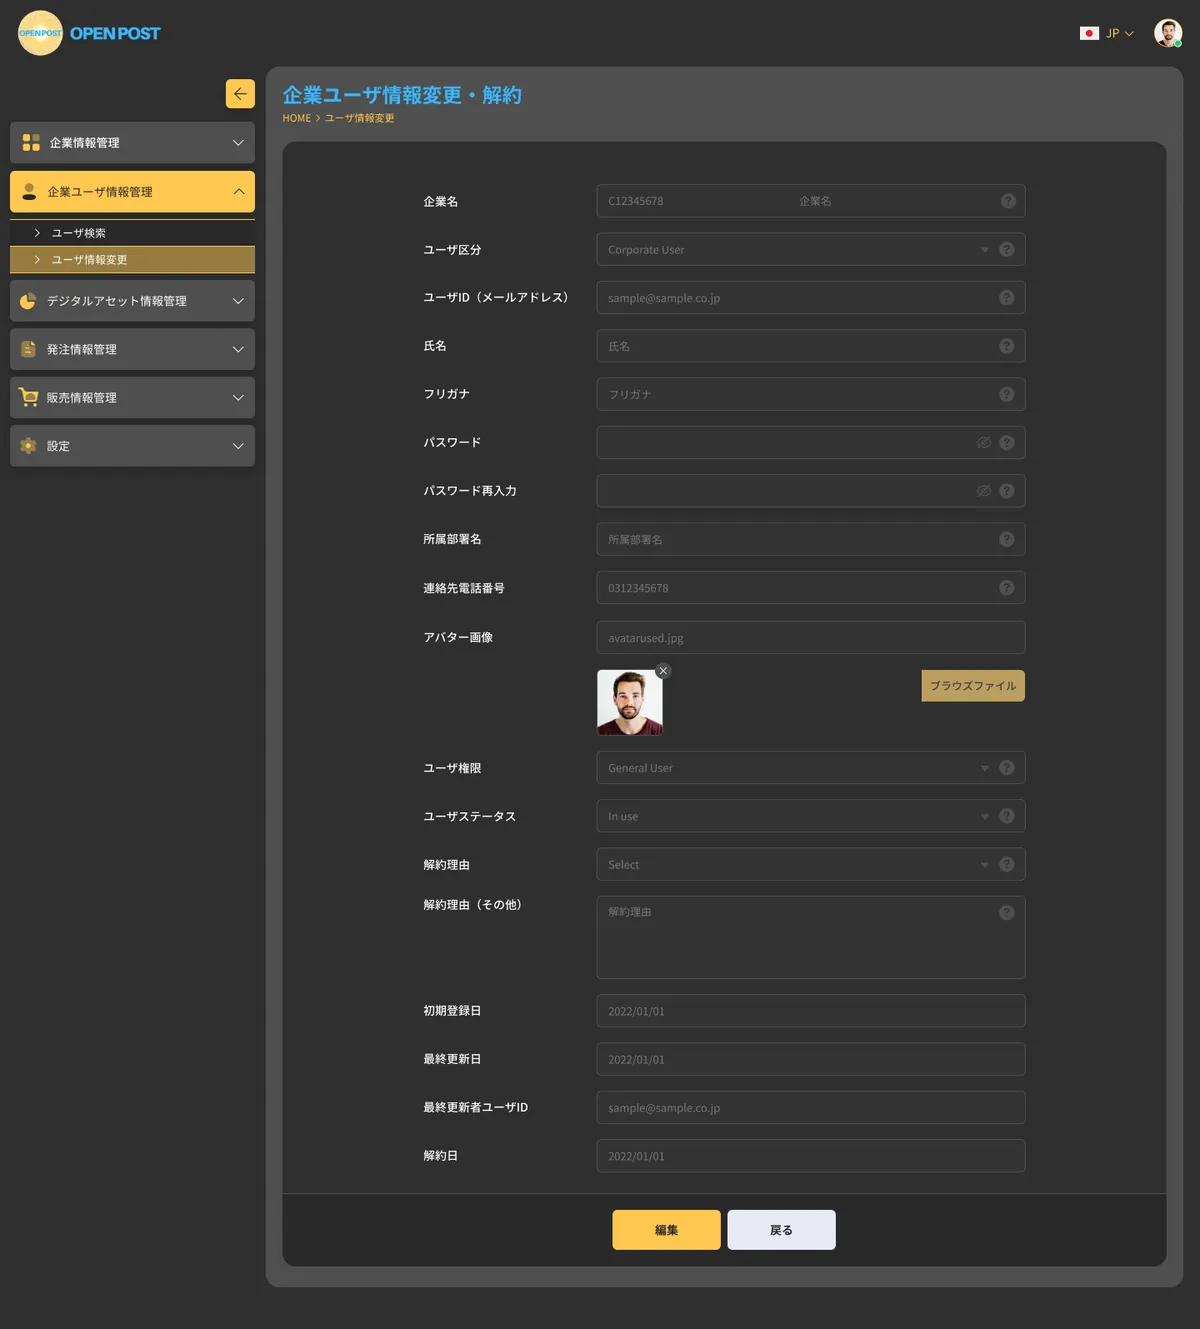Click the avatar photo thumbnail
Image resolution: width=1200 pixels, height=1329 pixels.
(x=630, y=702)
